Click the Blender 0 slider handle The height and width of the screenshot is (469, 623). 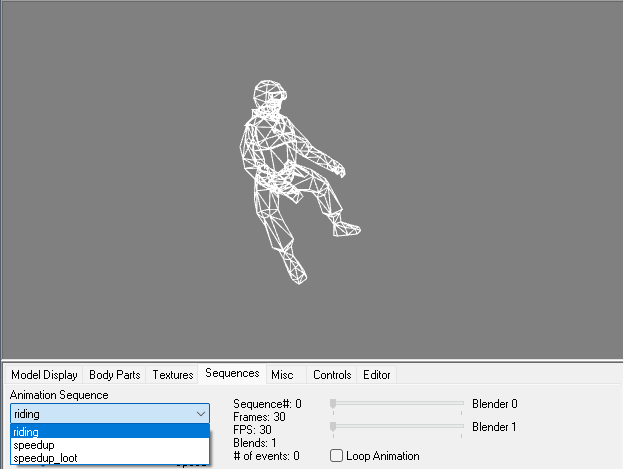tap(333, 404)
